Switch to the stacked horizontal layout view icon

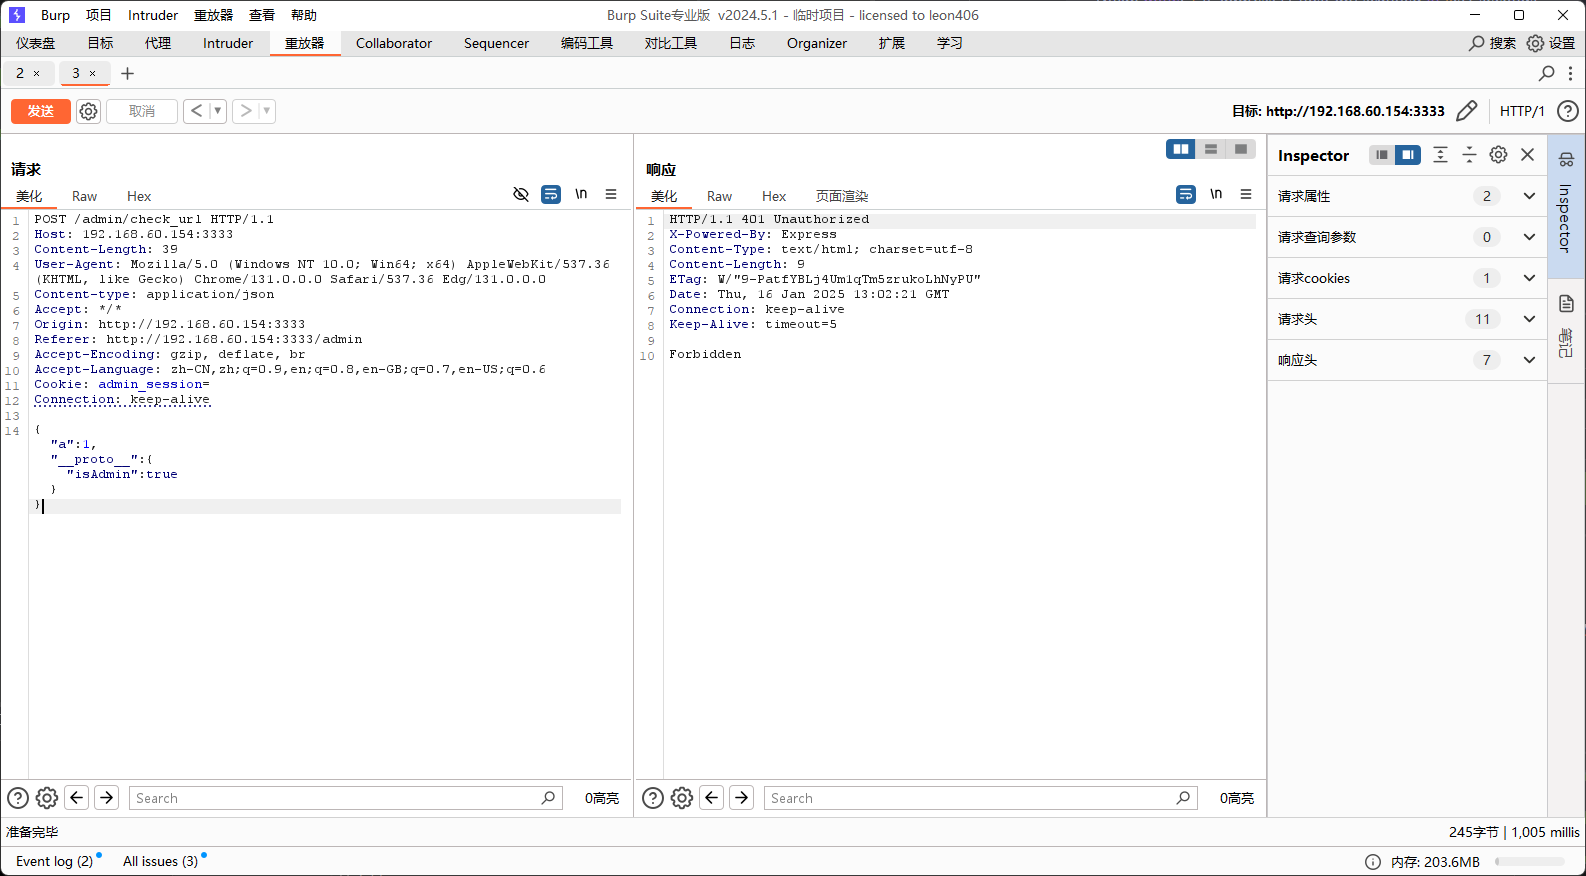pyautogui.click(x=1211, y=149)
